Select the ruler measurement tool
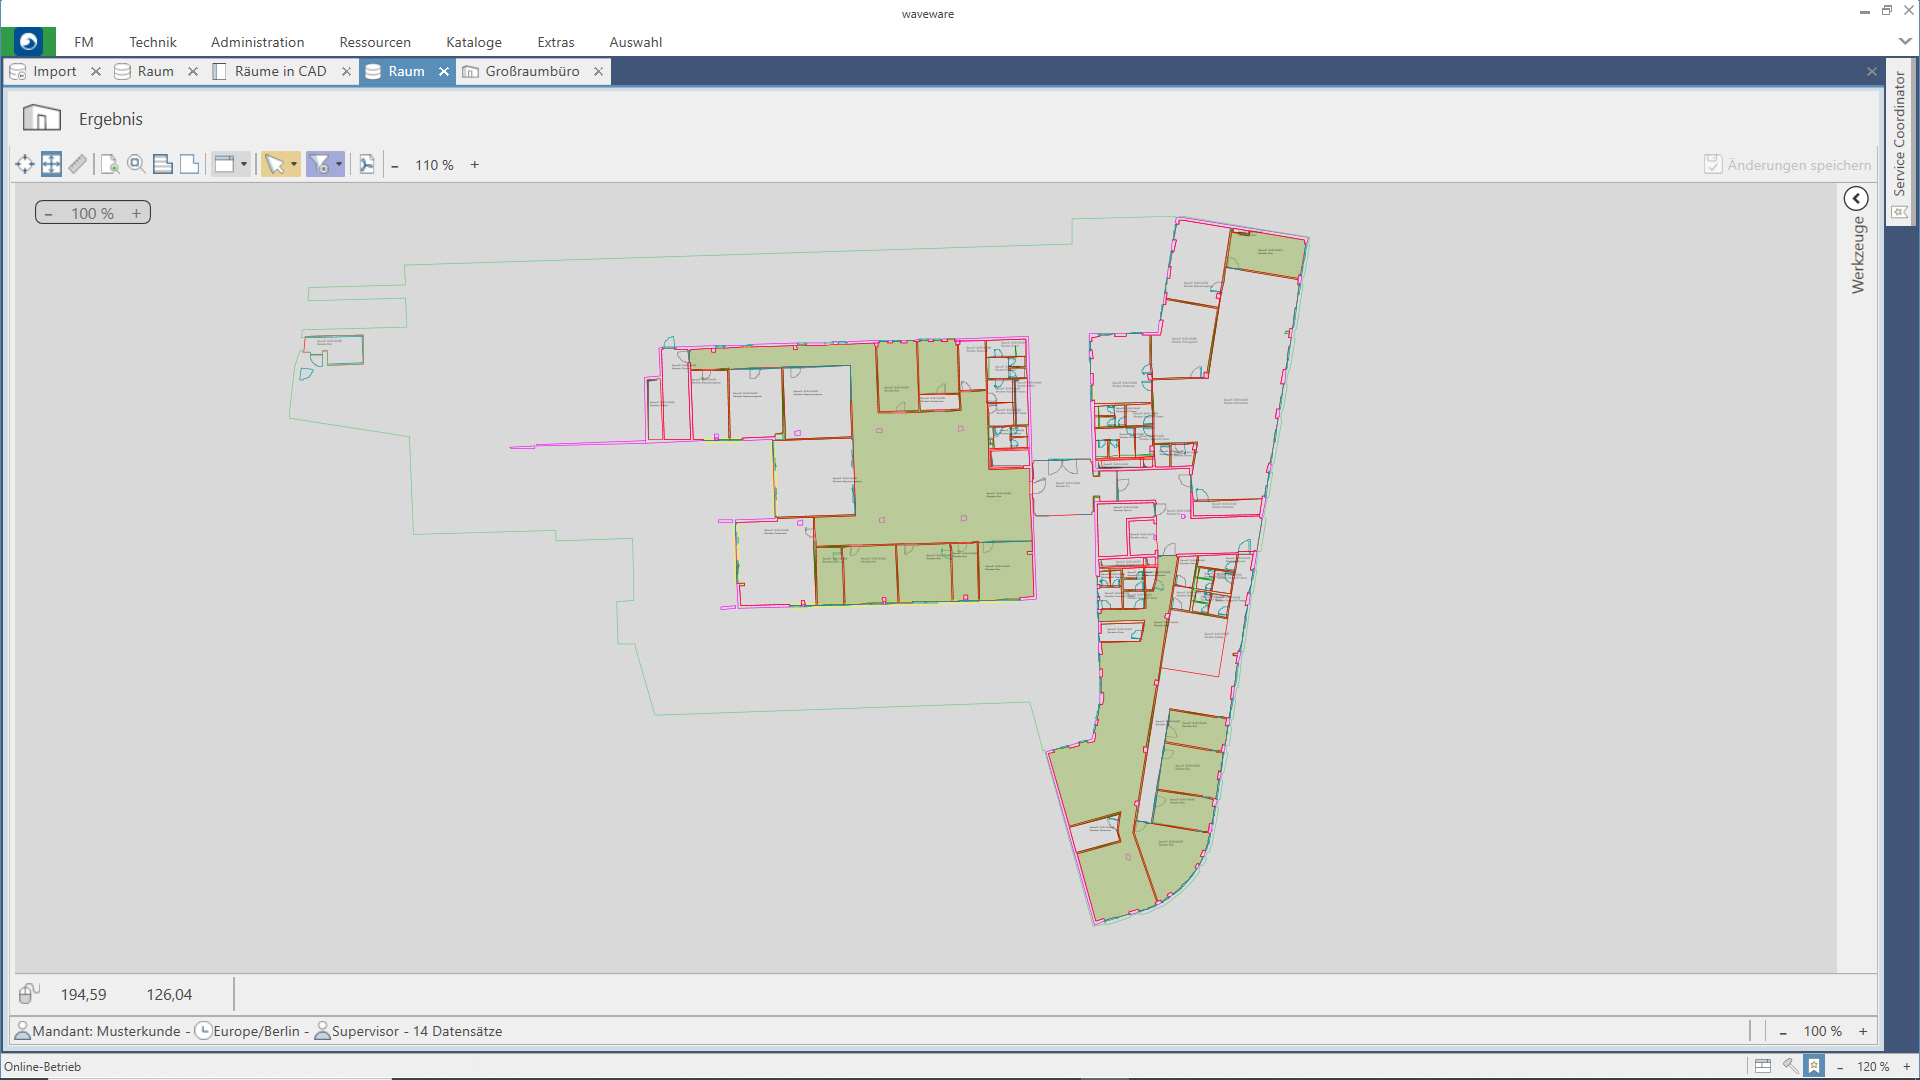1920x1080 pixels. click(78, 165)
